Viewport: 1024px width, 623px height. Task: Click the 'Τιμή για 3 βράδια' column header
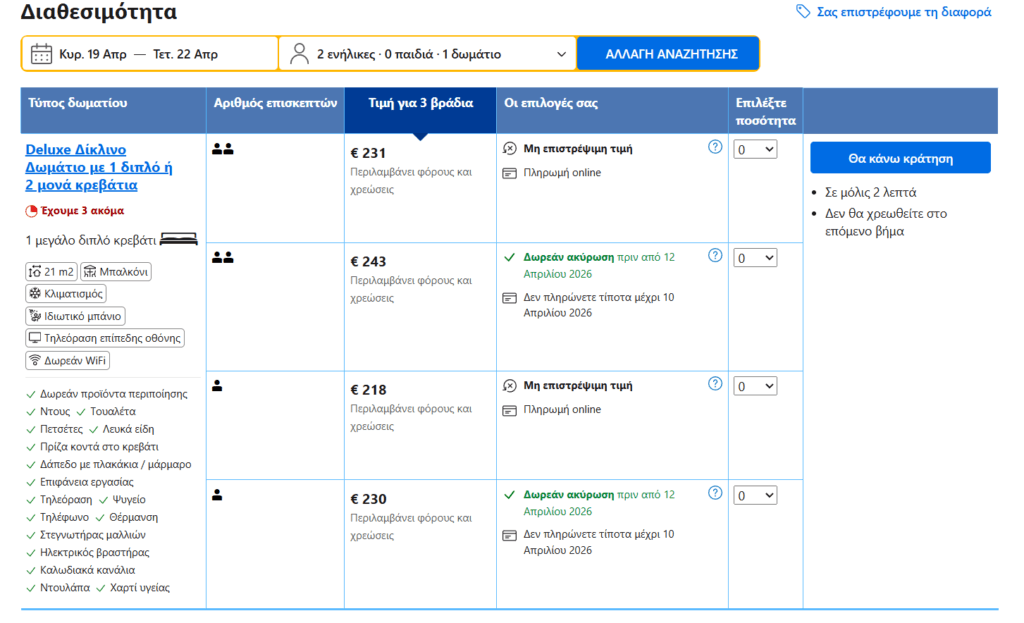click(x=420, y=103)
